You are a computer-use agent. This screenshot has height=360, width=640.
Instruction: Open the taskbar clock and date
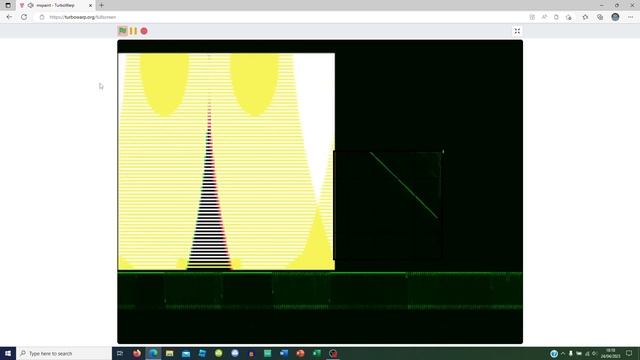pyautogui.click(x=610, y=353)
